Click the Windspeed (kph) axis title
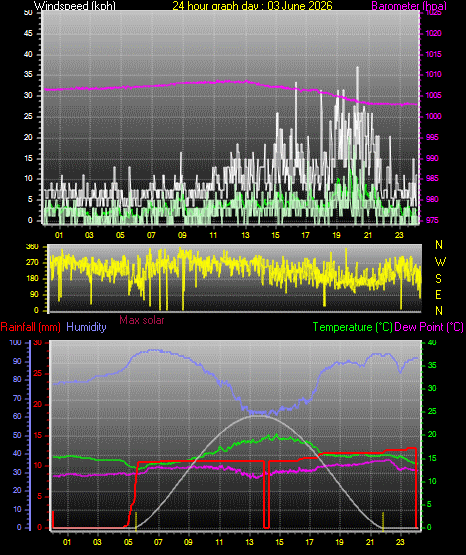 (75, 5)
